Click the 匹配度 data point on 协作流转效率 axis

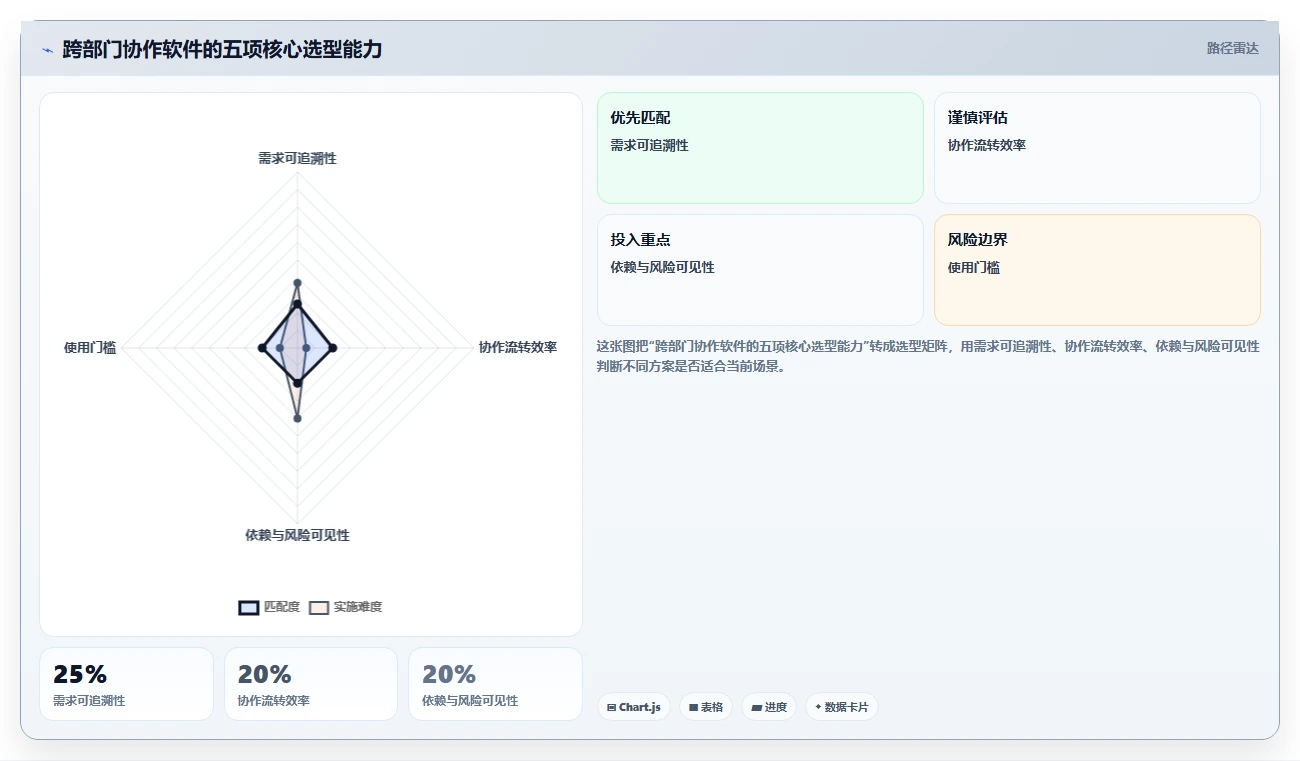click(x=332, y=347)
